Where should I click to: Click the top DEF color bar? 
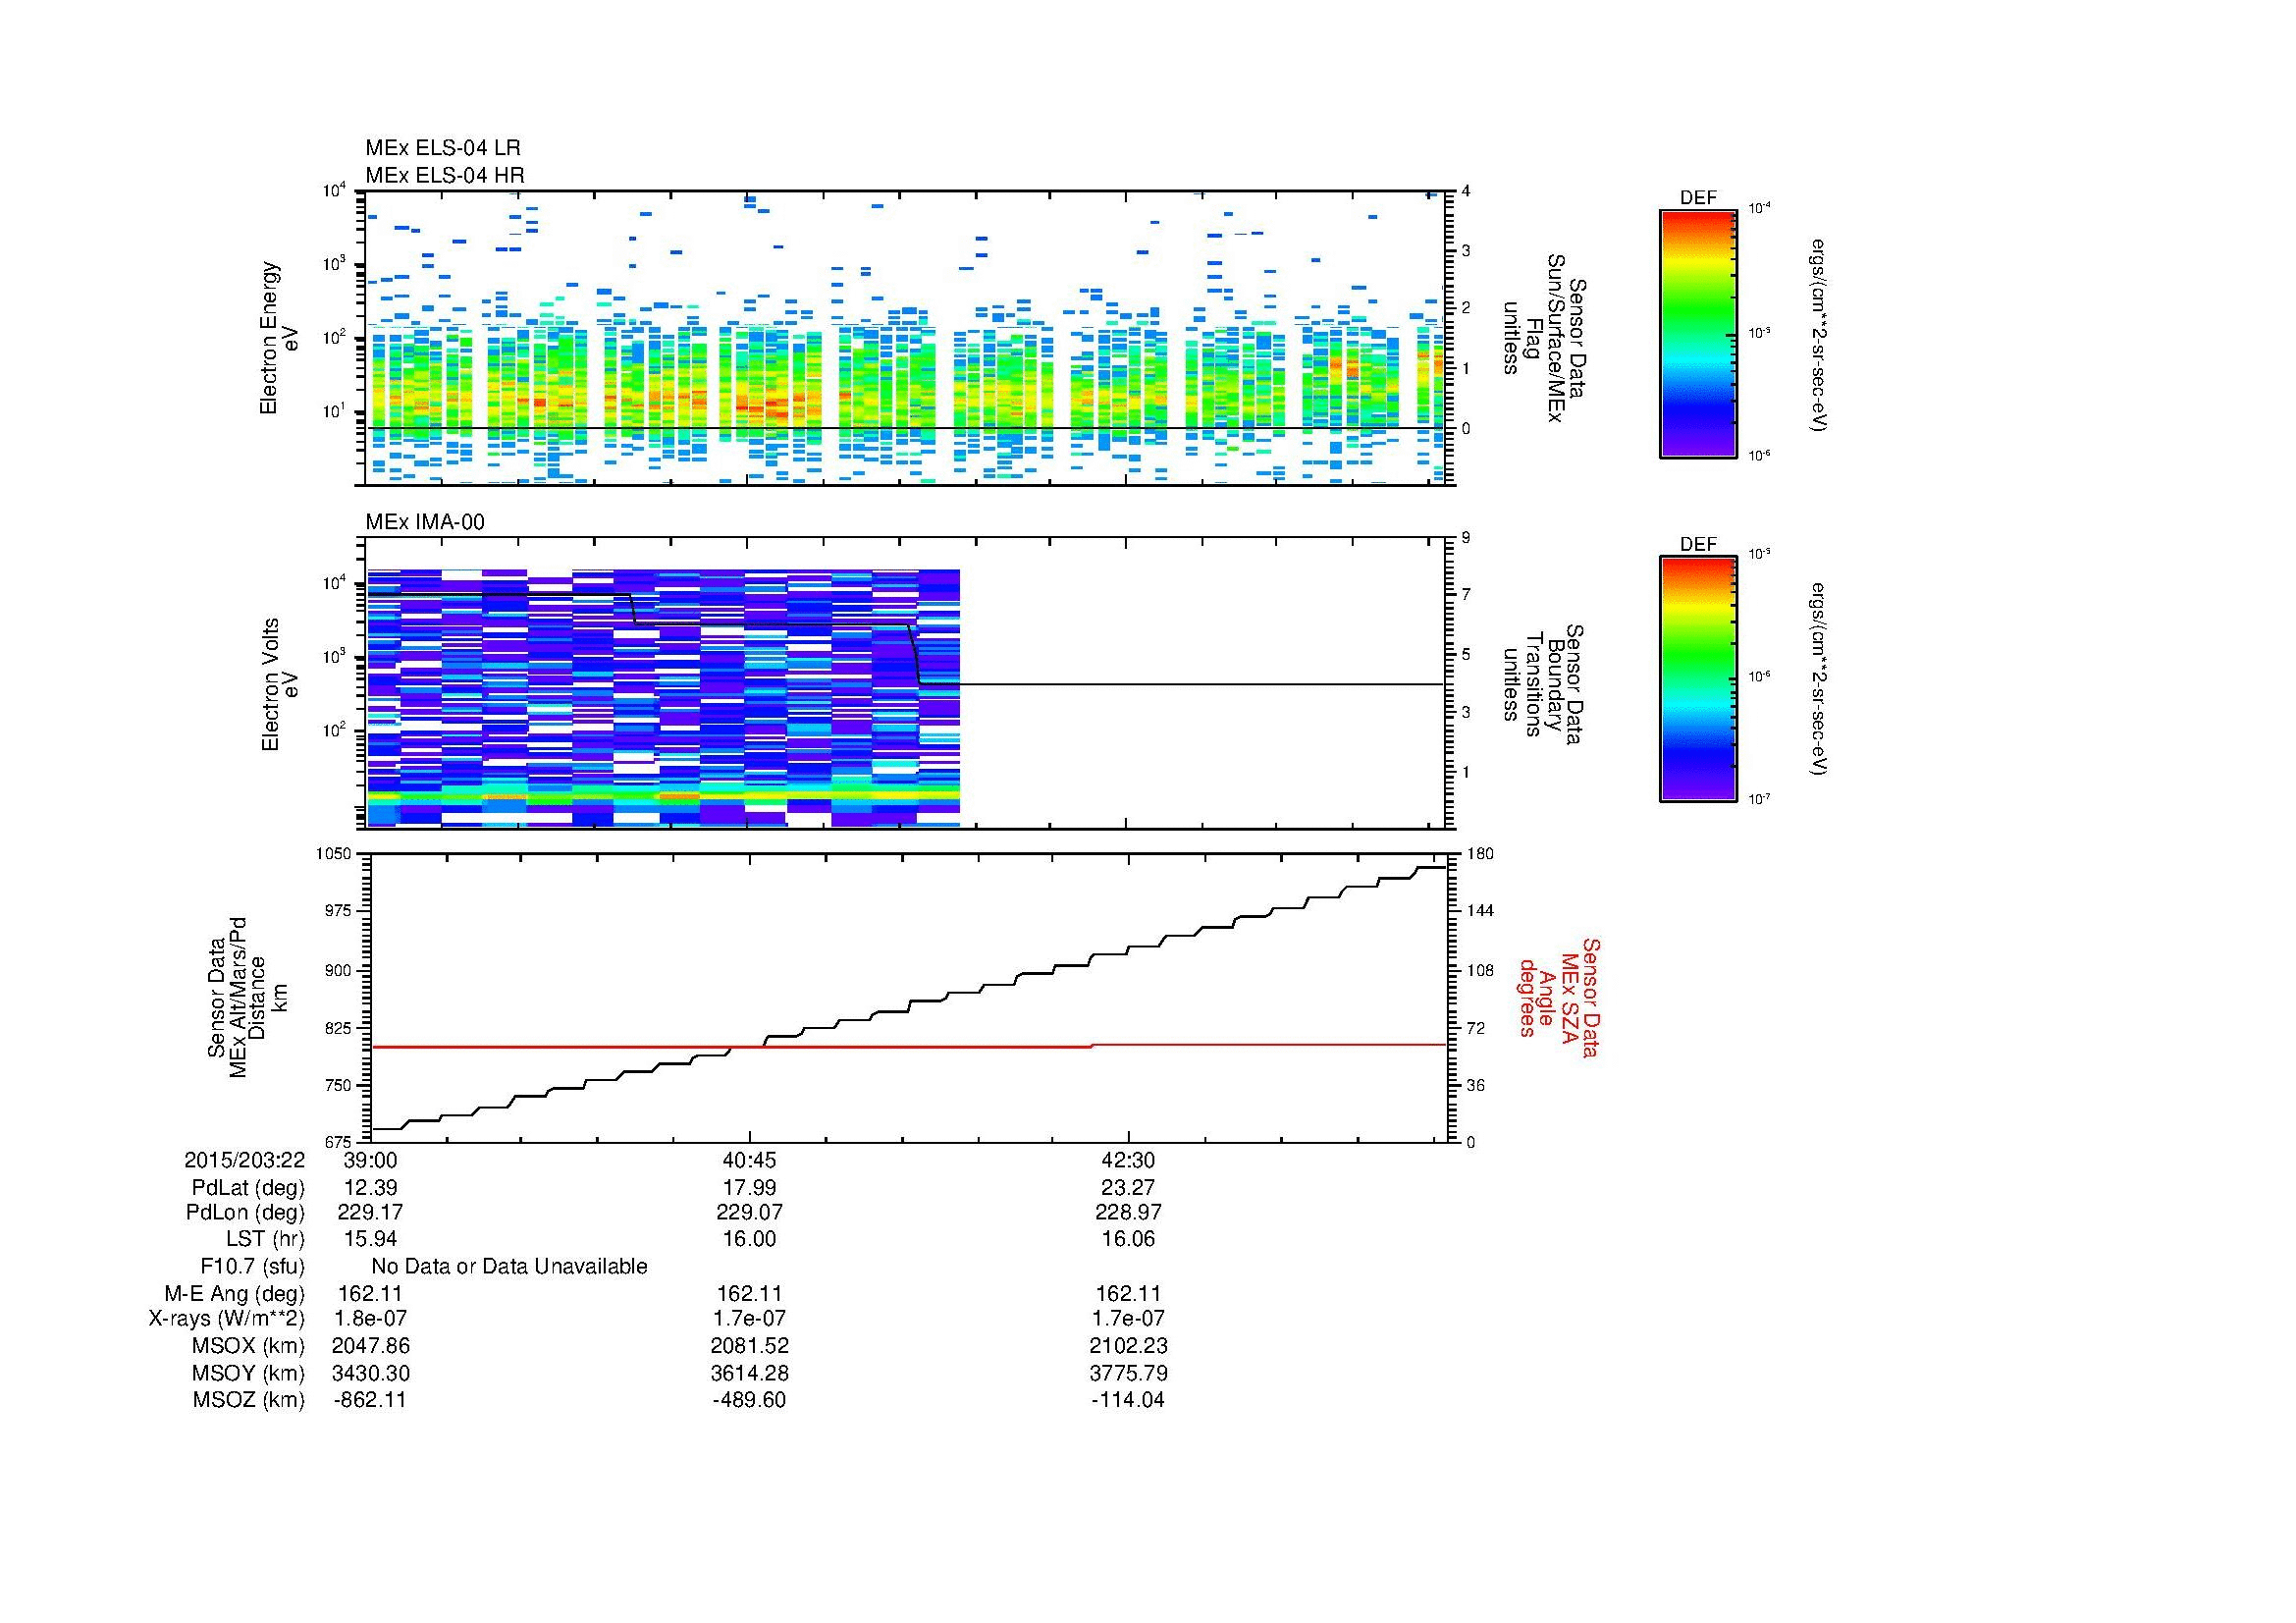[1698, 334]
